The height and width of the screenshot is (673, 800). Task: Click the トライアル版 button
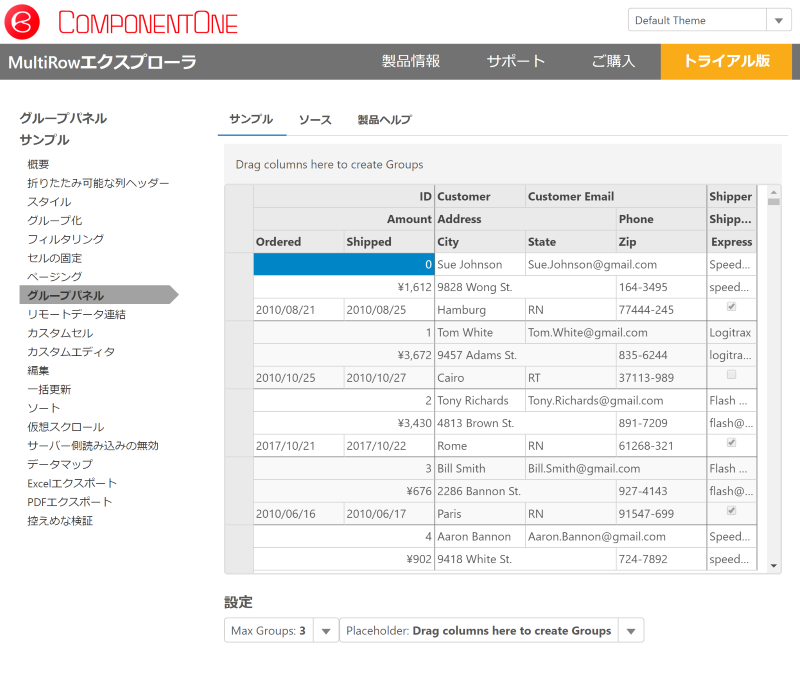pos(727,62)
